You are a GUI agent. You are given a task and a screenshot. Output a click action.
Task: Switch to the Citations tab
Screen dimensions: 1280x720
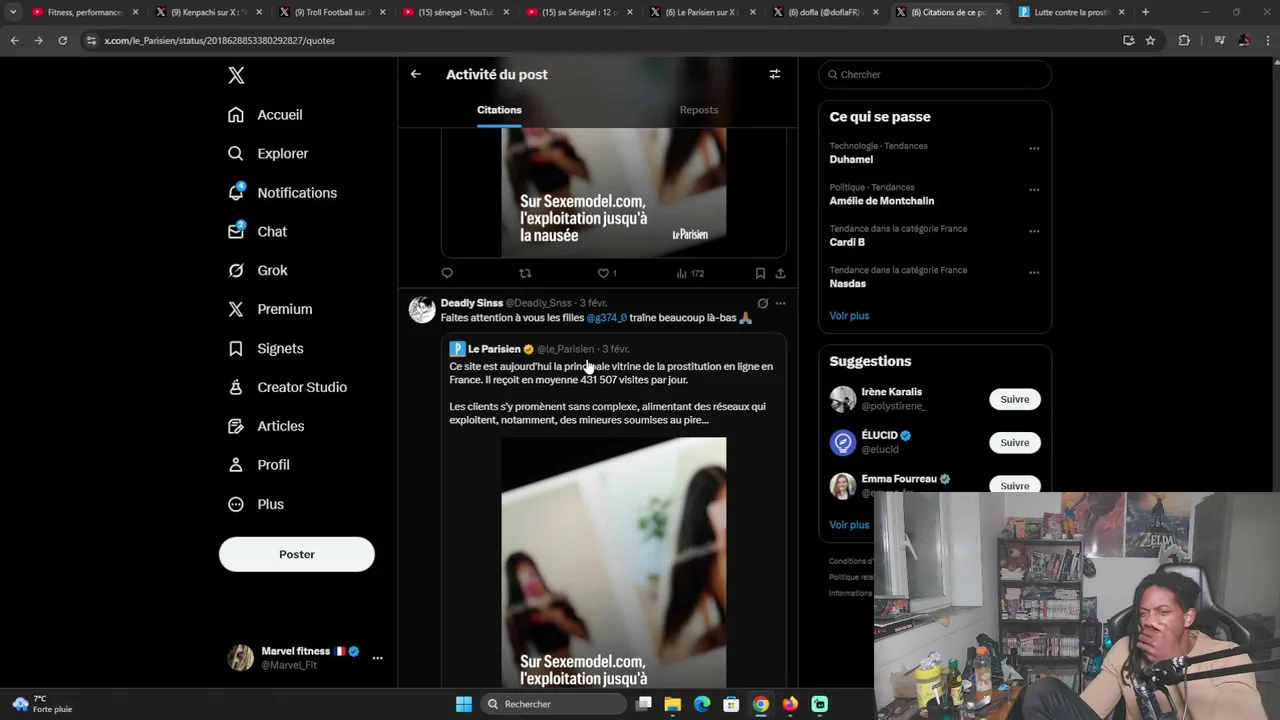499,110
